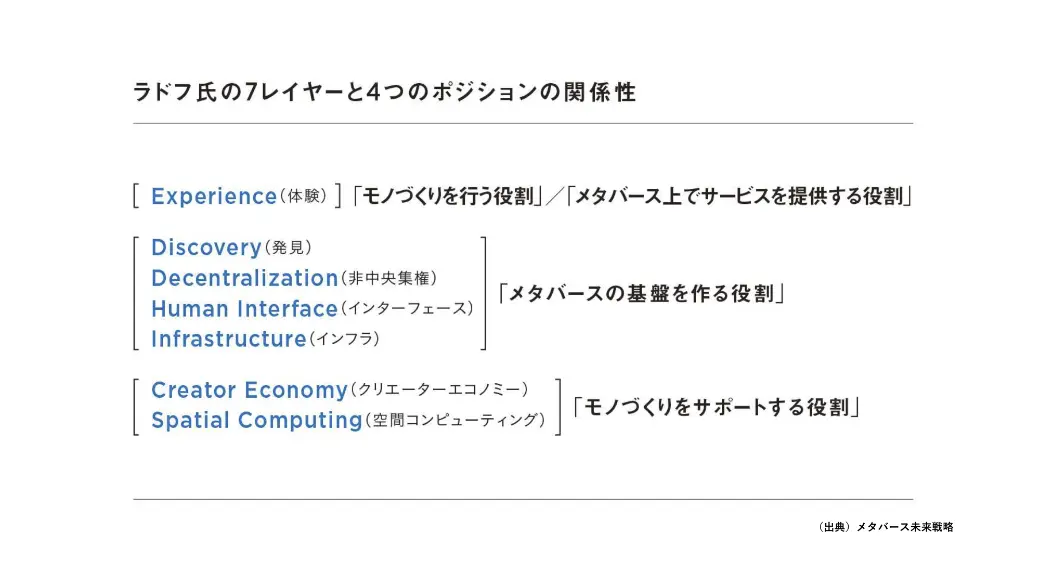
Task: Select the 「メタバースの基盤を作る役割」 label
Action: 641,293
